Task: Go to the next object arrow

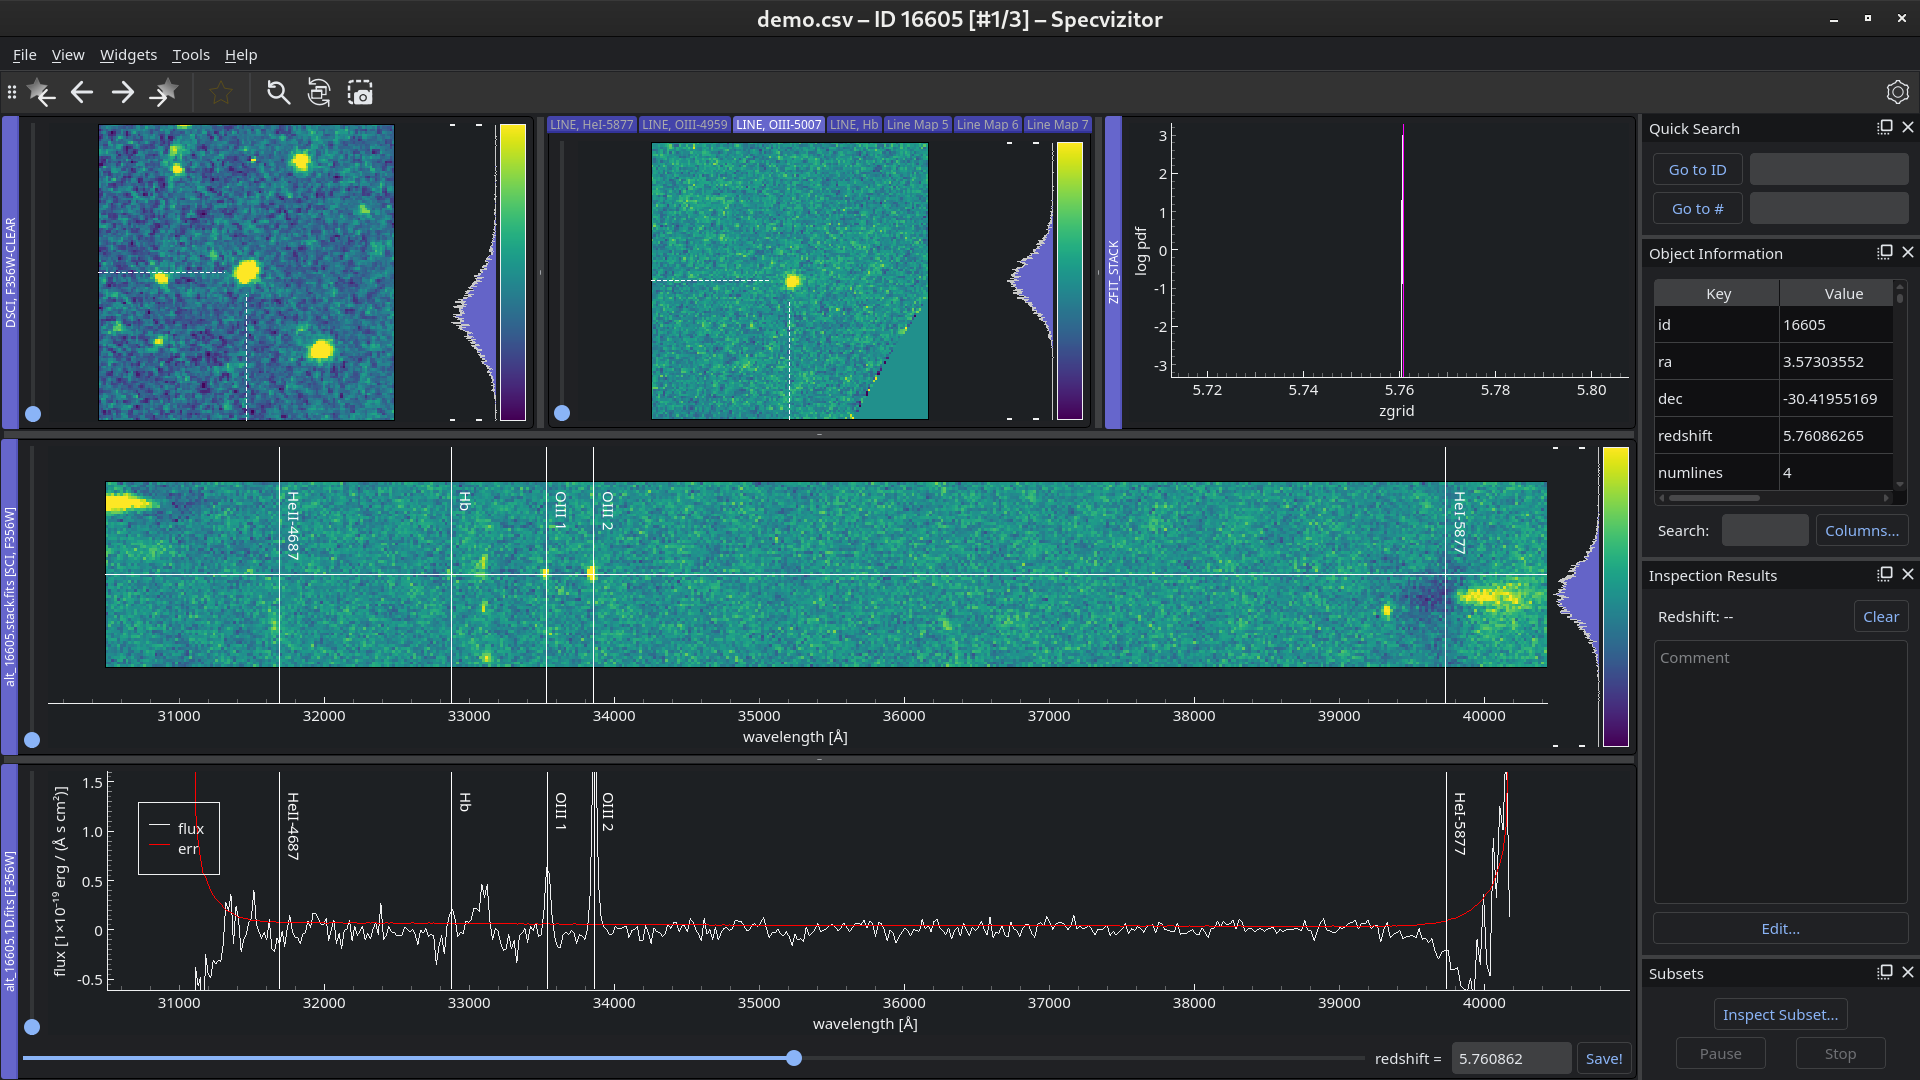Action: (x=123, y=93)
